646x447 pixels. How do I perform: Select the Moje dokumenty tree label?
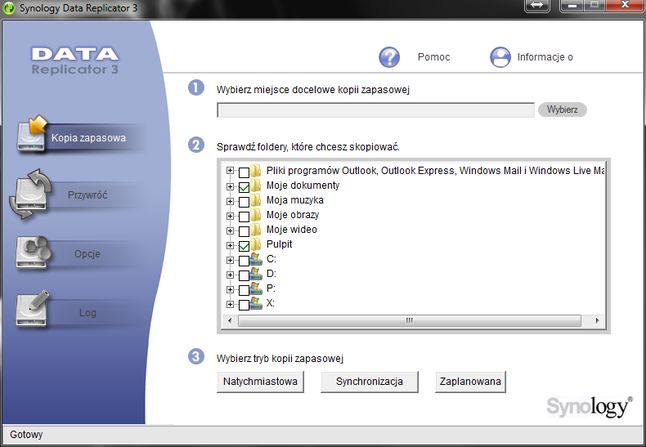[303, 185]
